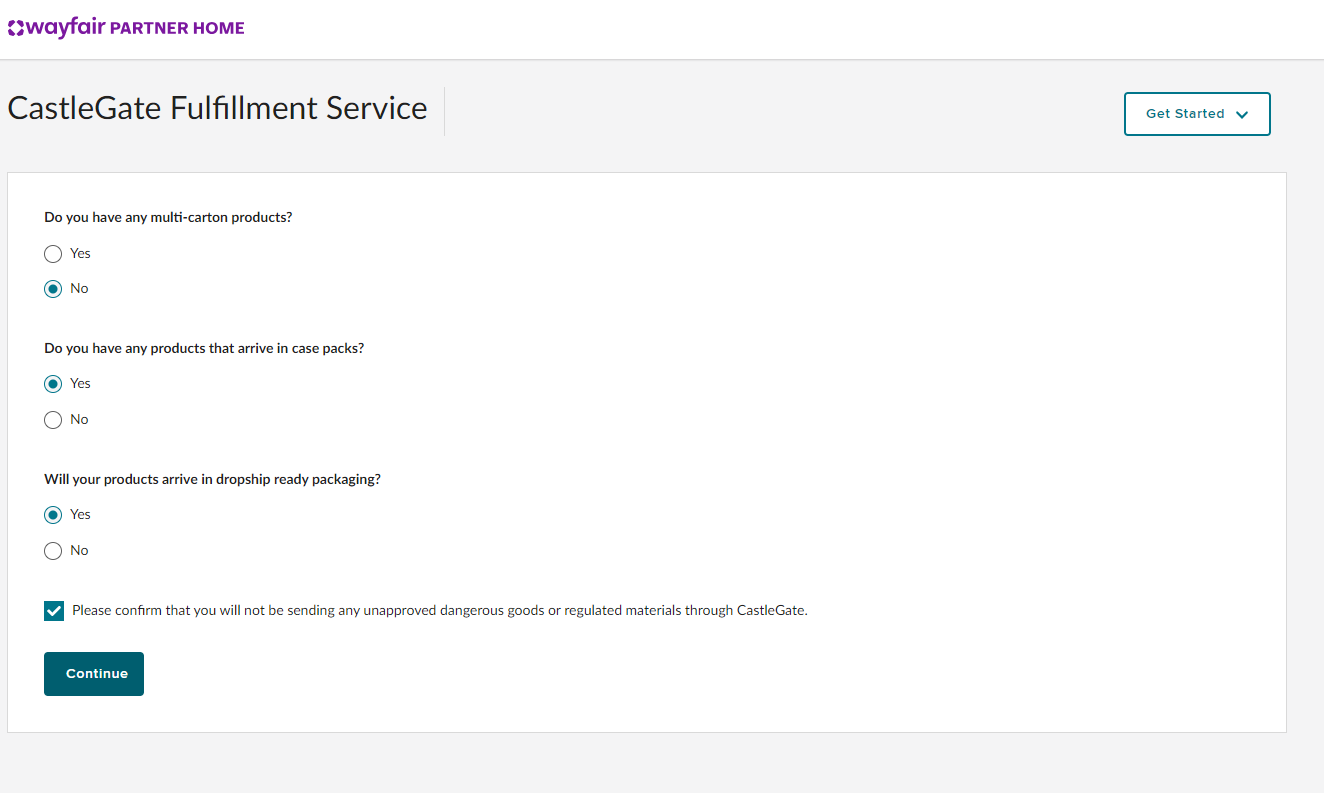
Task: Click the CastleGate Fulfillment Service heading
Action: pos(217,108)
